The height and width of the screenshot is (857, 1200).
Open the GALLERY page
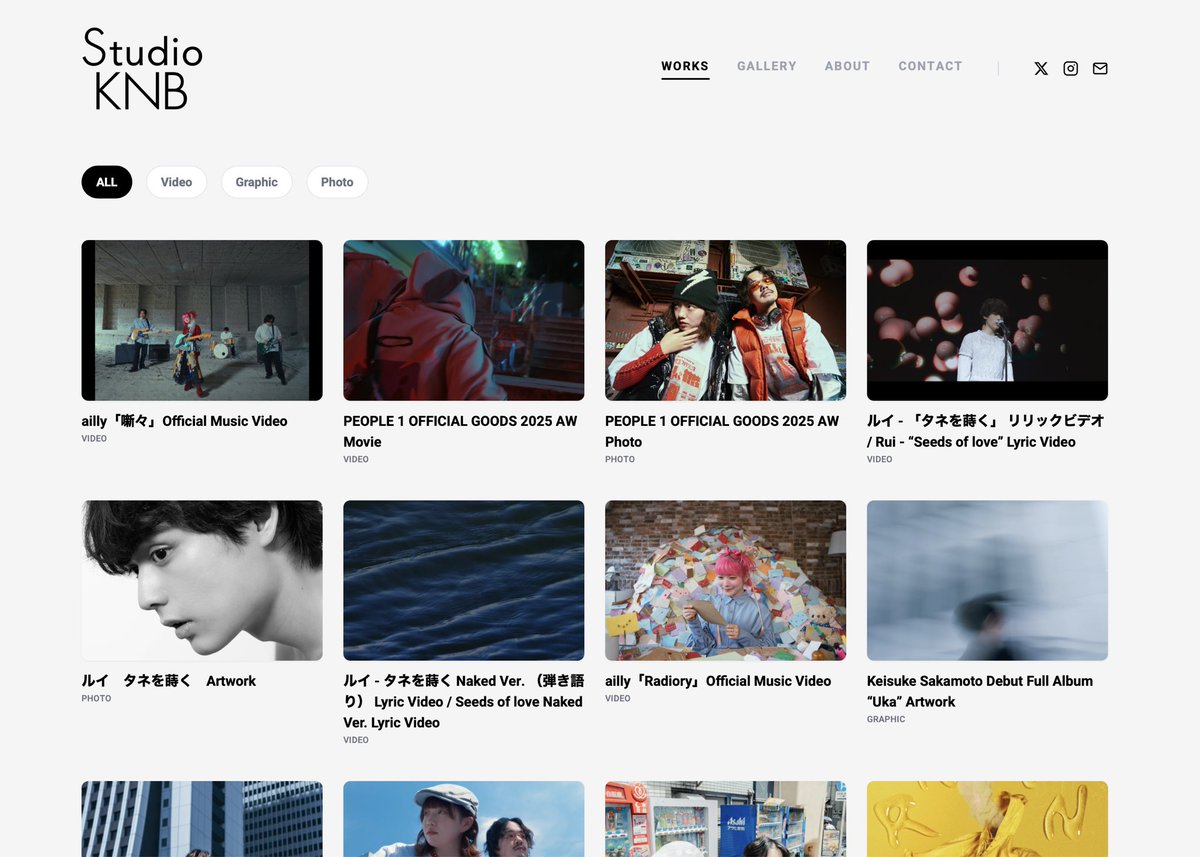click(767, 66)
